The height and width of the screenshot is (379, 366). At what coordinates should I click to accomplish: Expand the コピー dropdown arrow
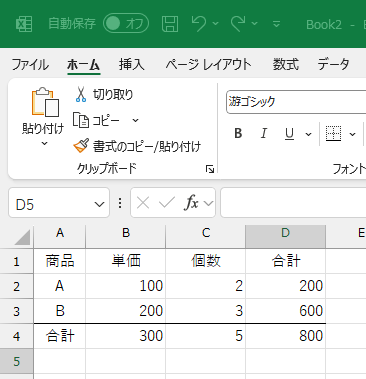tap(135, 120)
